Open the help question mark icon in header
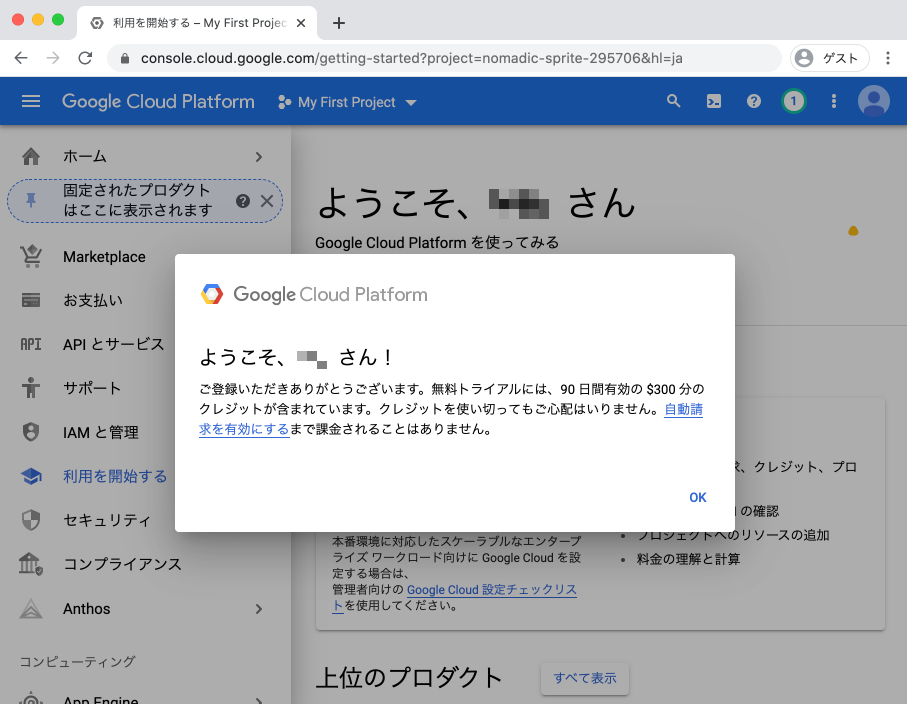Viewport: 907px width, 704px height. tap(754, 102)
